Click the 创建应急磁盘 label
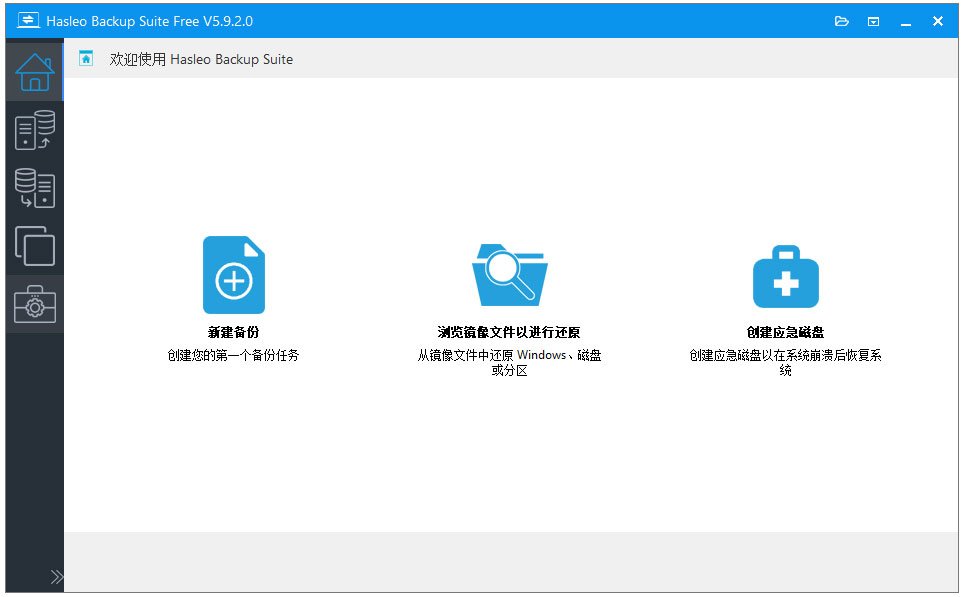964x597 pixels. [786, 333]
